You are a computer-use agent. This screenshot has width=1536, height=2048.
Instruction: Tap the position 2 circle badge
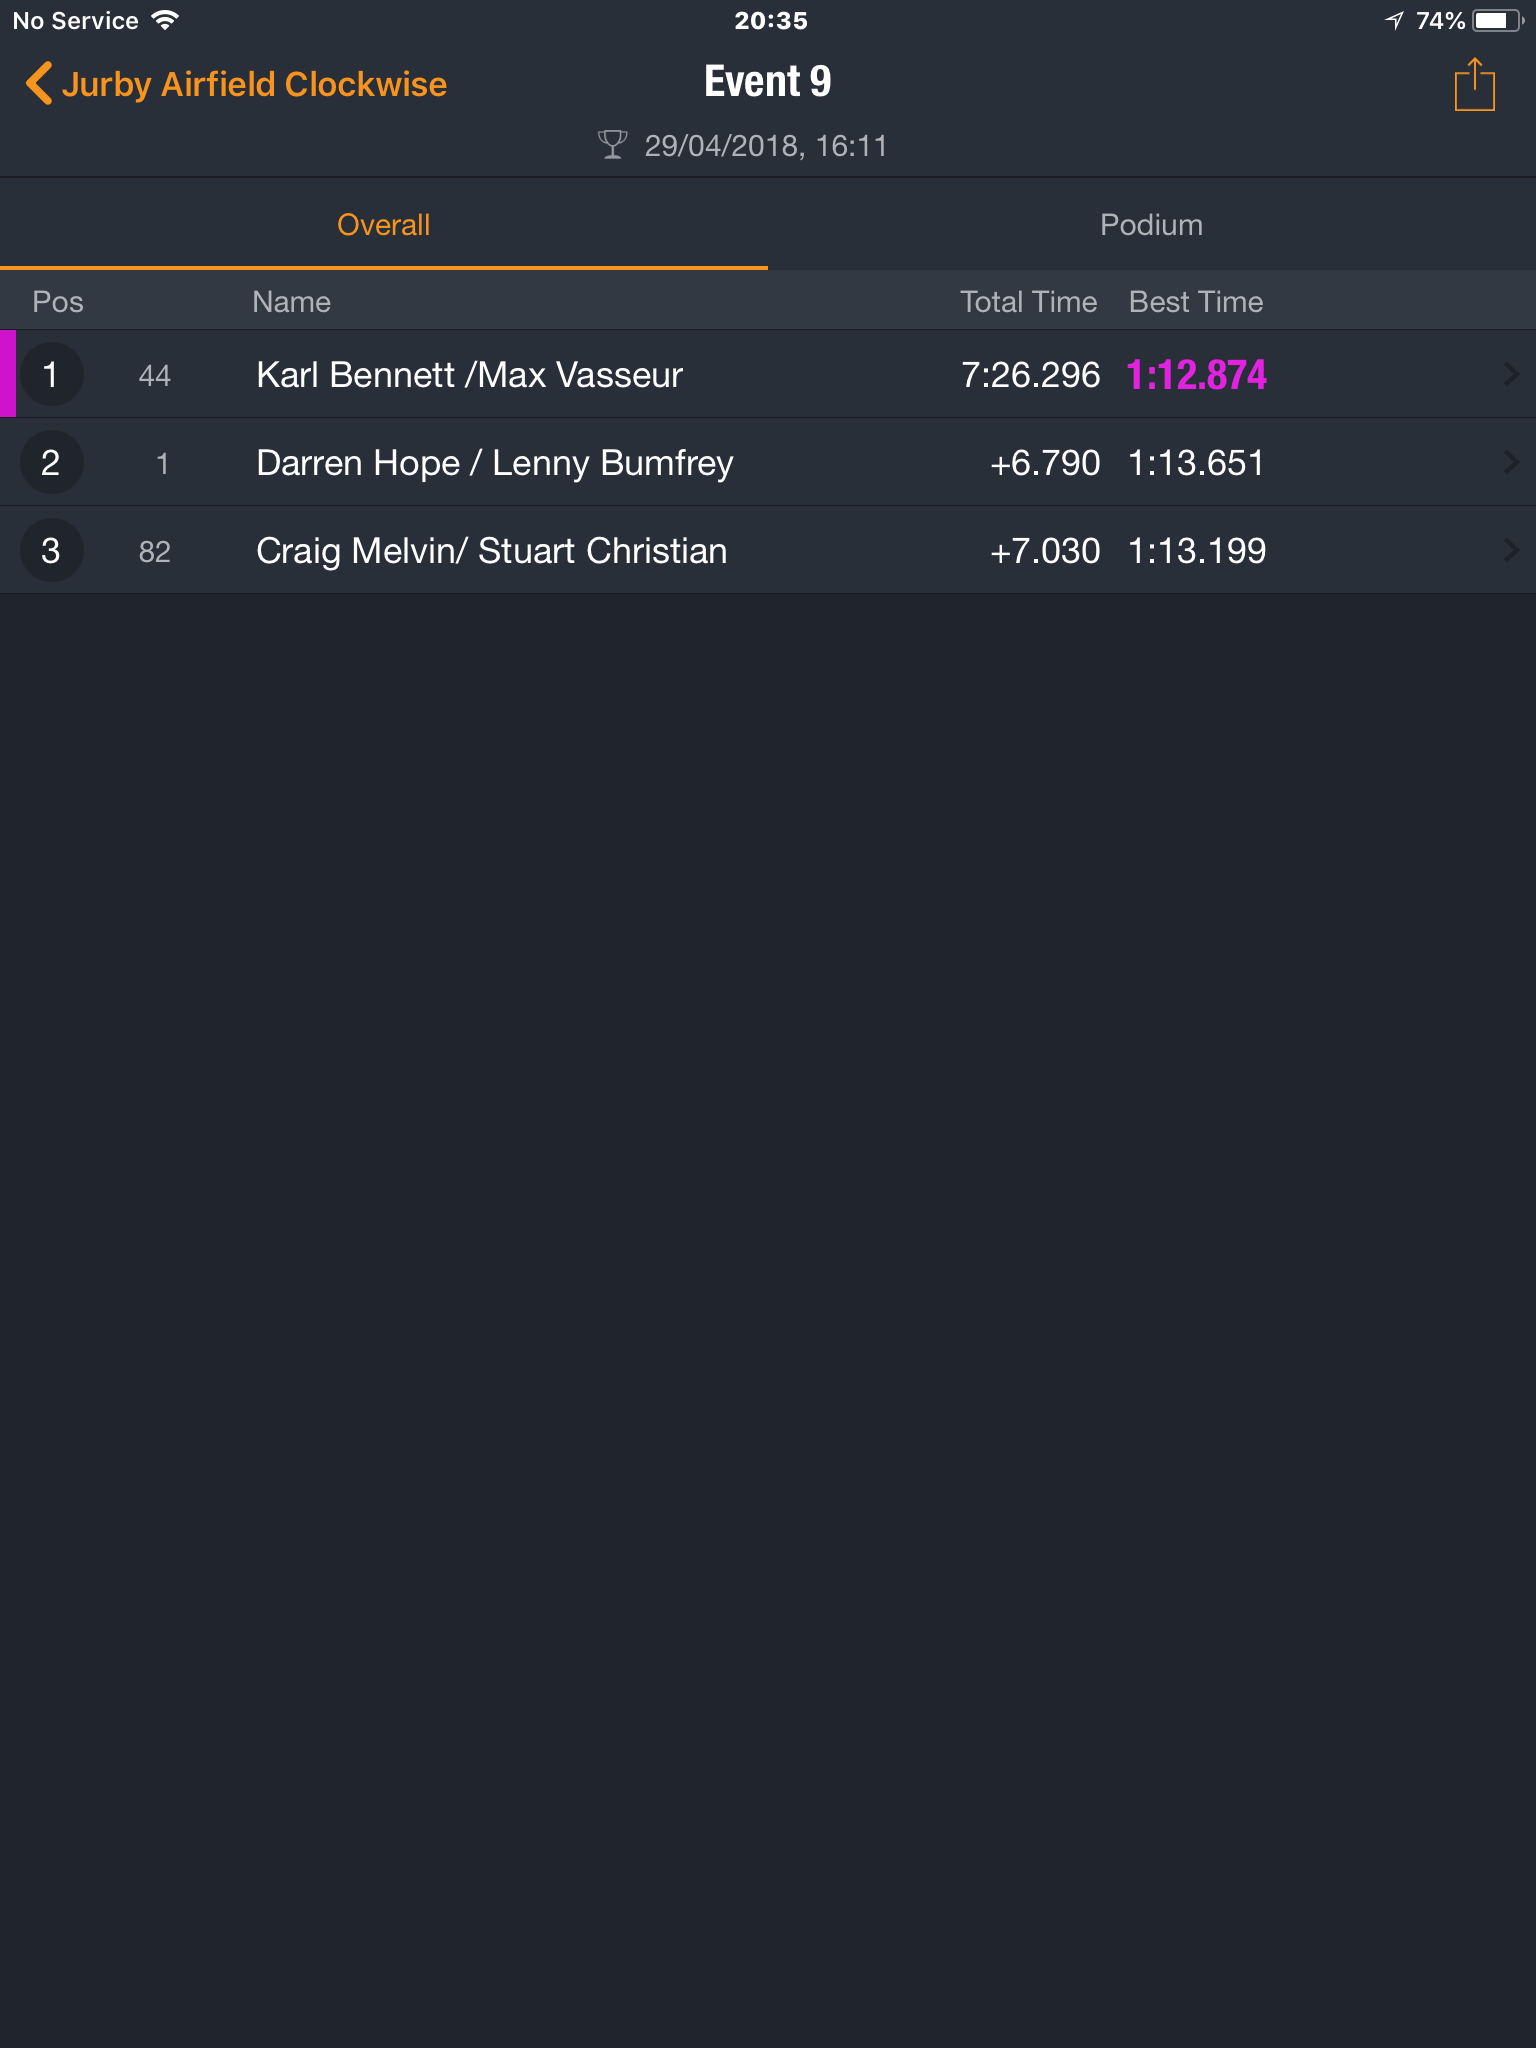(x=51, y=462)
